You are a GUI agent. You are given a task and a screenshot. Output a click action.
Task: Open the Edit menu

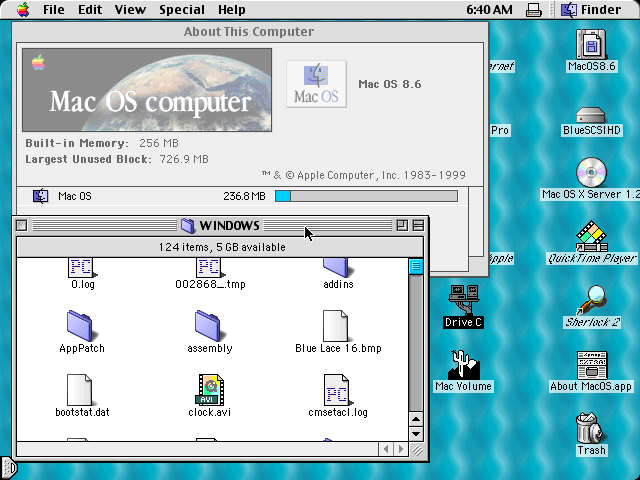[x=90, y=9]
